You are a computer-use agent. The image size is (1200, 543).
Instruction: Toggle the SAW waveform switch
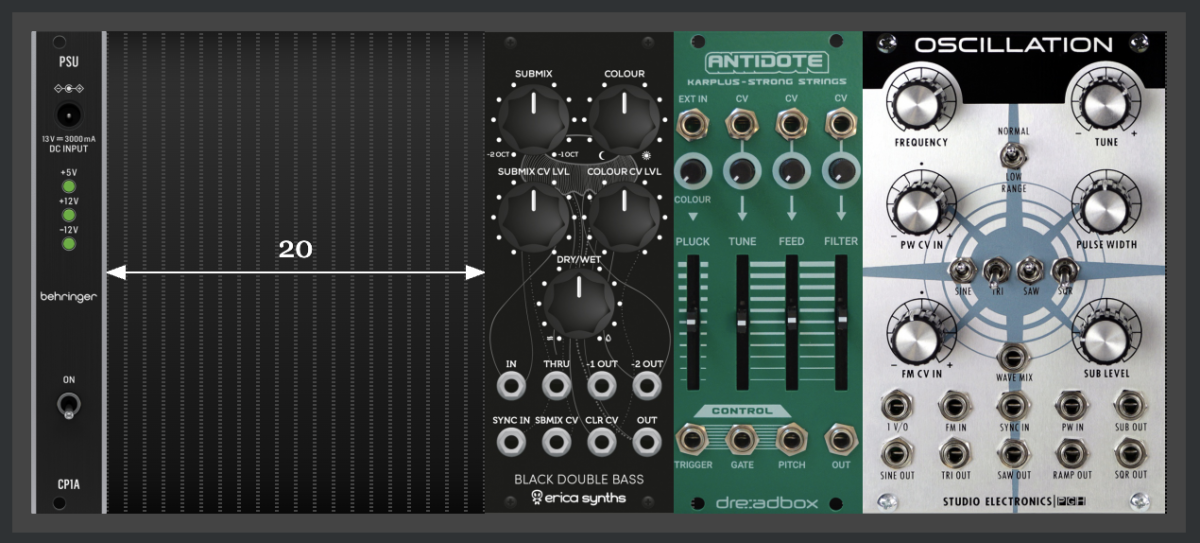point(1029,271)
